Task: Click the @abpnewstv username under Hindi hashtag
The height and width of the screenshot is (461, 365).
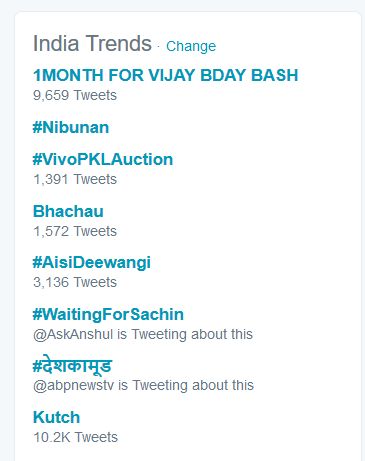Action: (73, 386)
